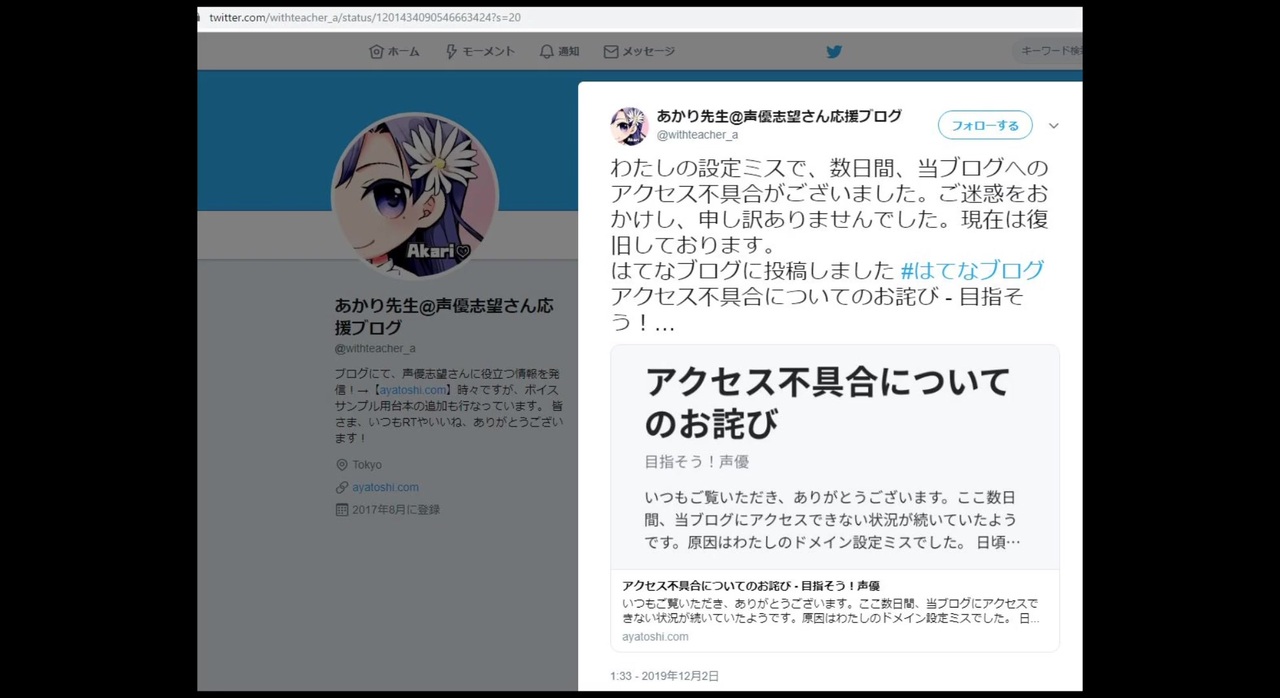Open the ホーム tab
The height and width of the screenshot is (698, 1280).
click(394, 51)
